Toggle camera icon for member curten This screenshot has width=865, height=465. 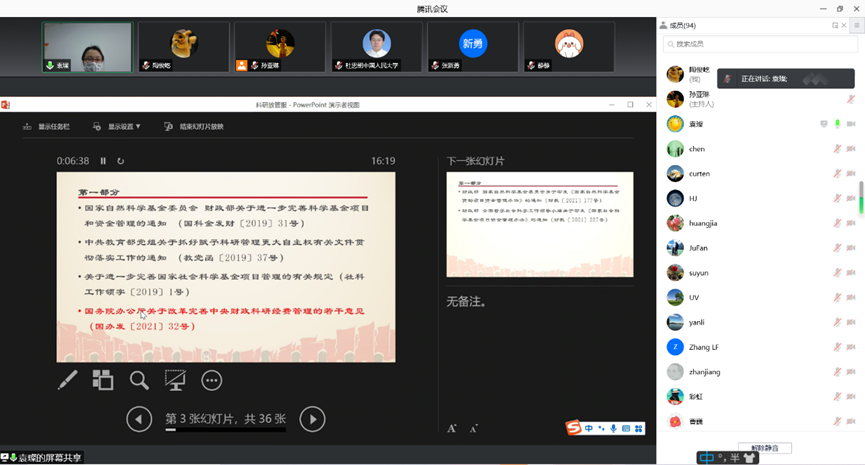click(x=851, y=174)
